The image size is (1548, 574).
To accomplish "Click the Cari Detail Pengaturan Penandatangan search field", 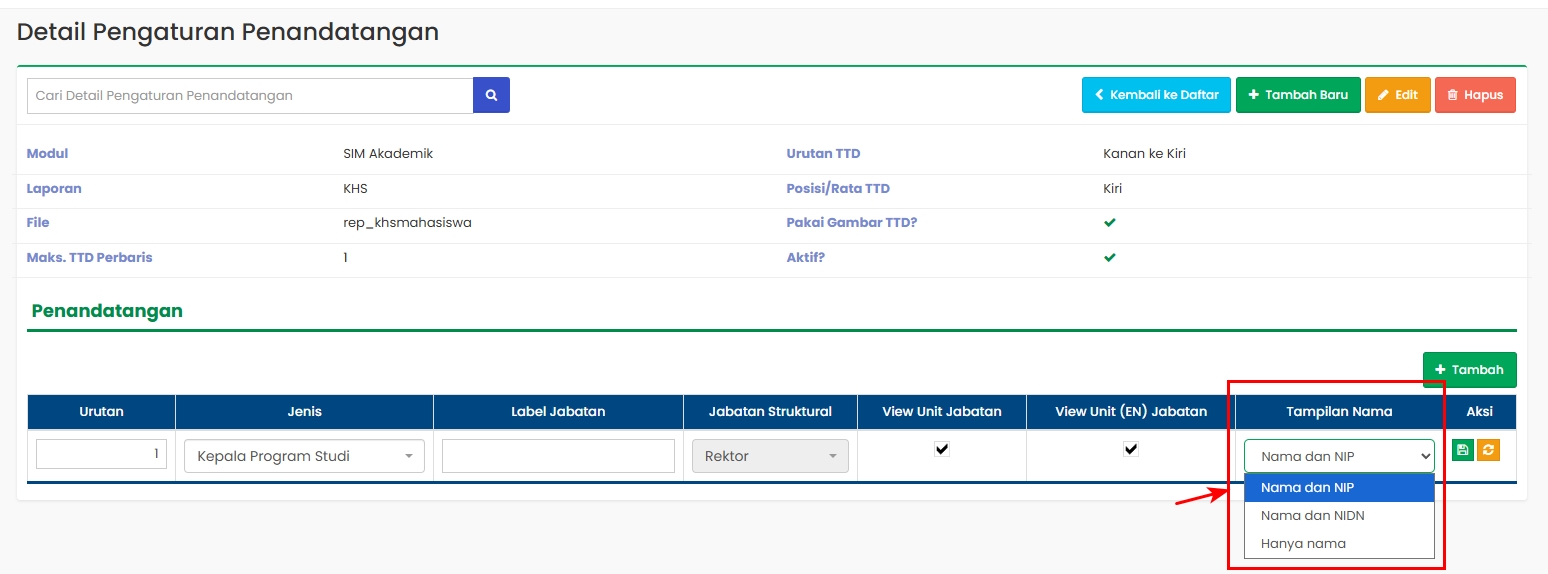I will pos(250,96).
